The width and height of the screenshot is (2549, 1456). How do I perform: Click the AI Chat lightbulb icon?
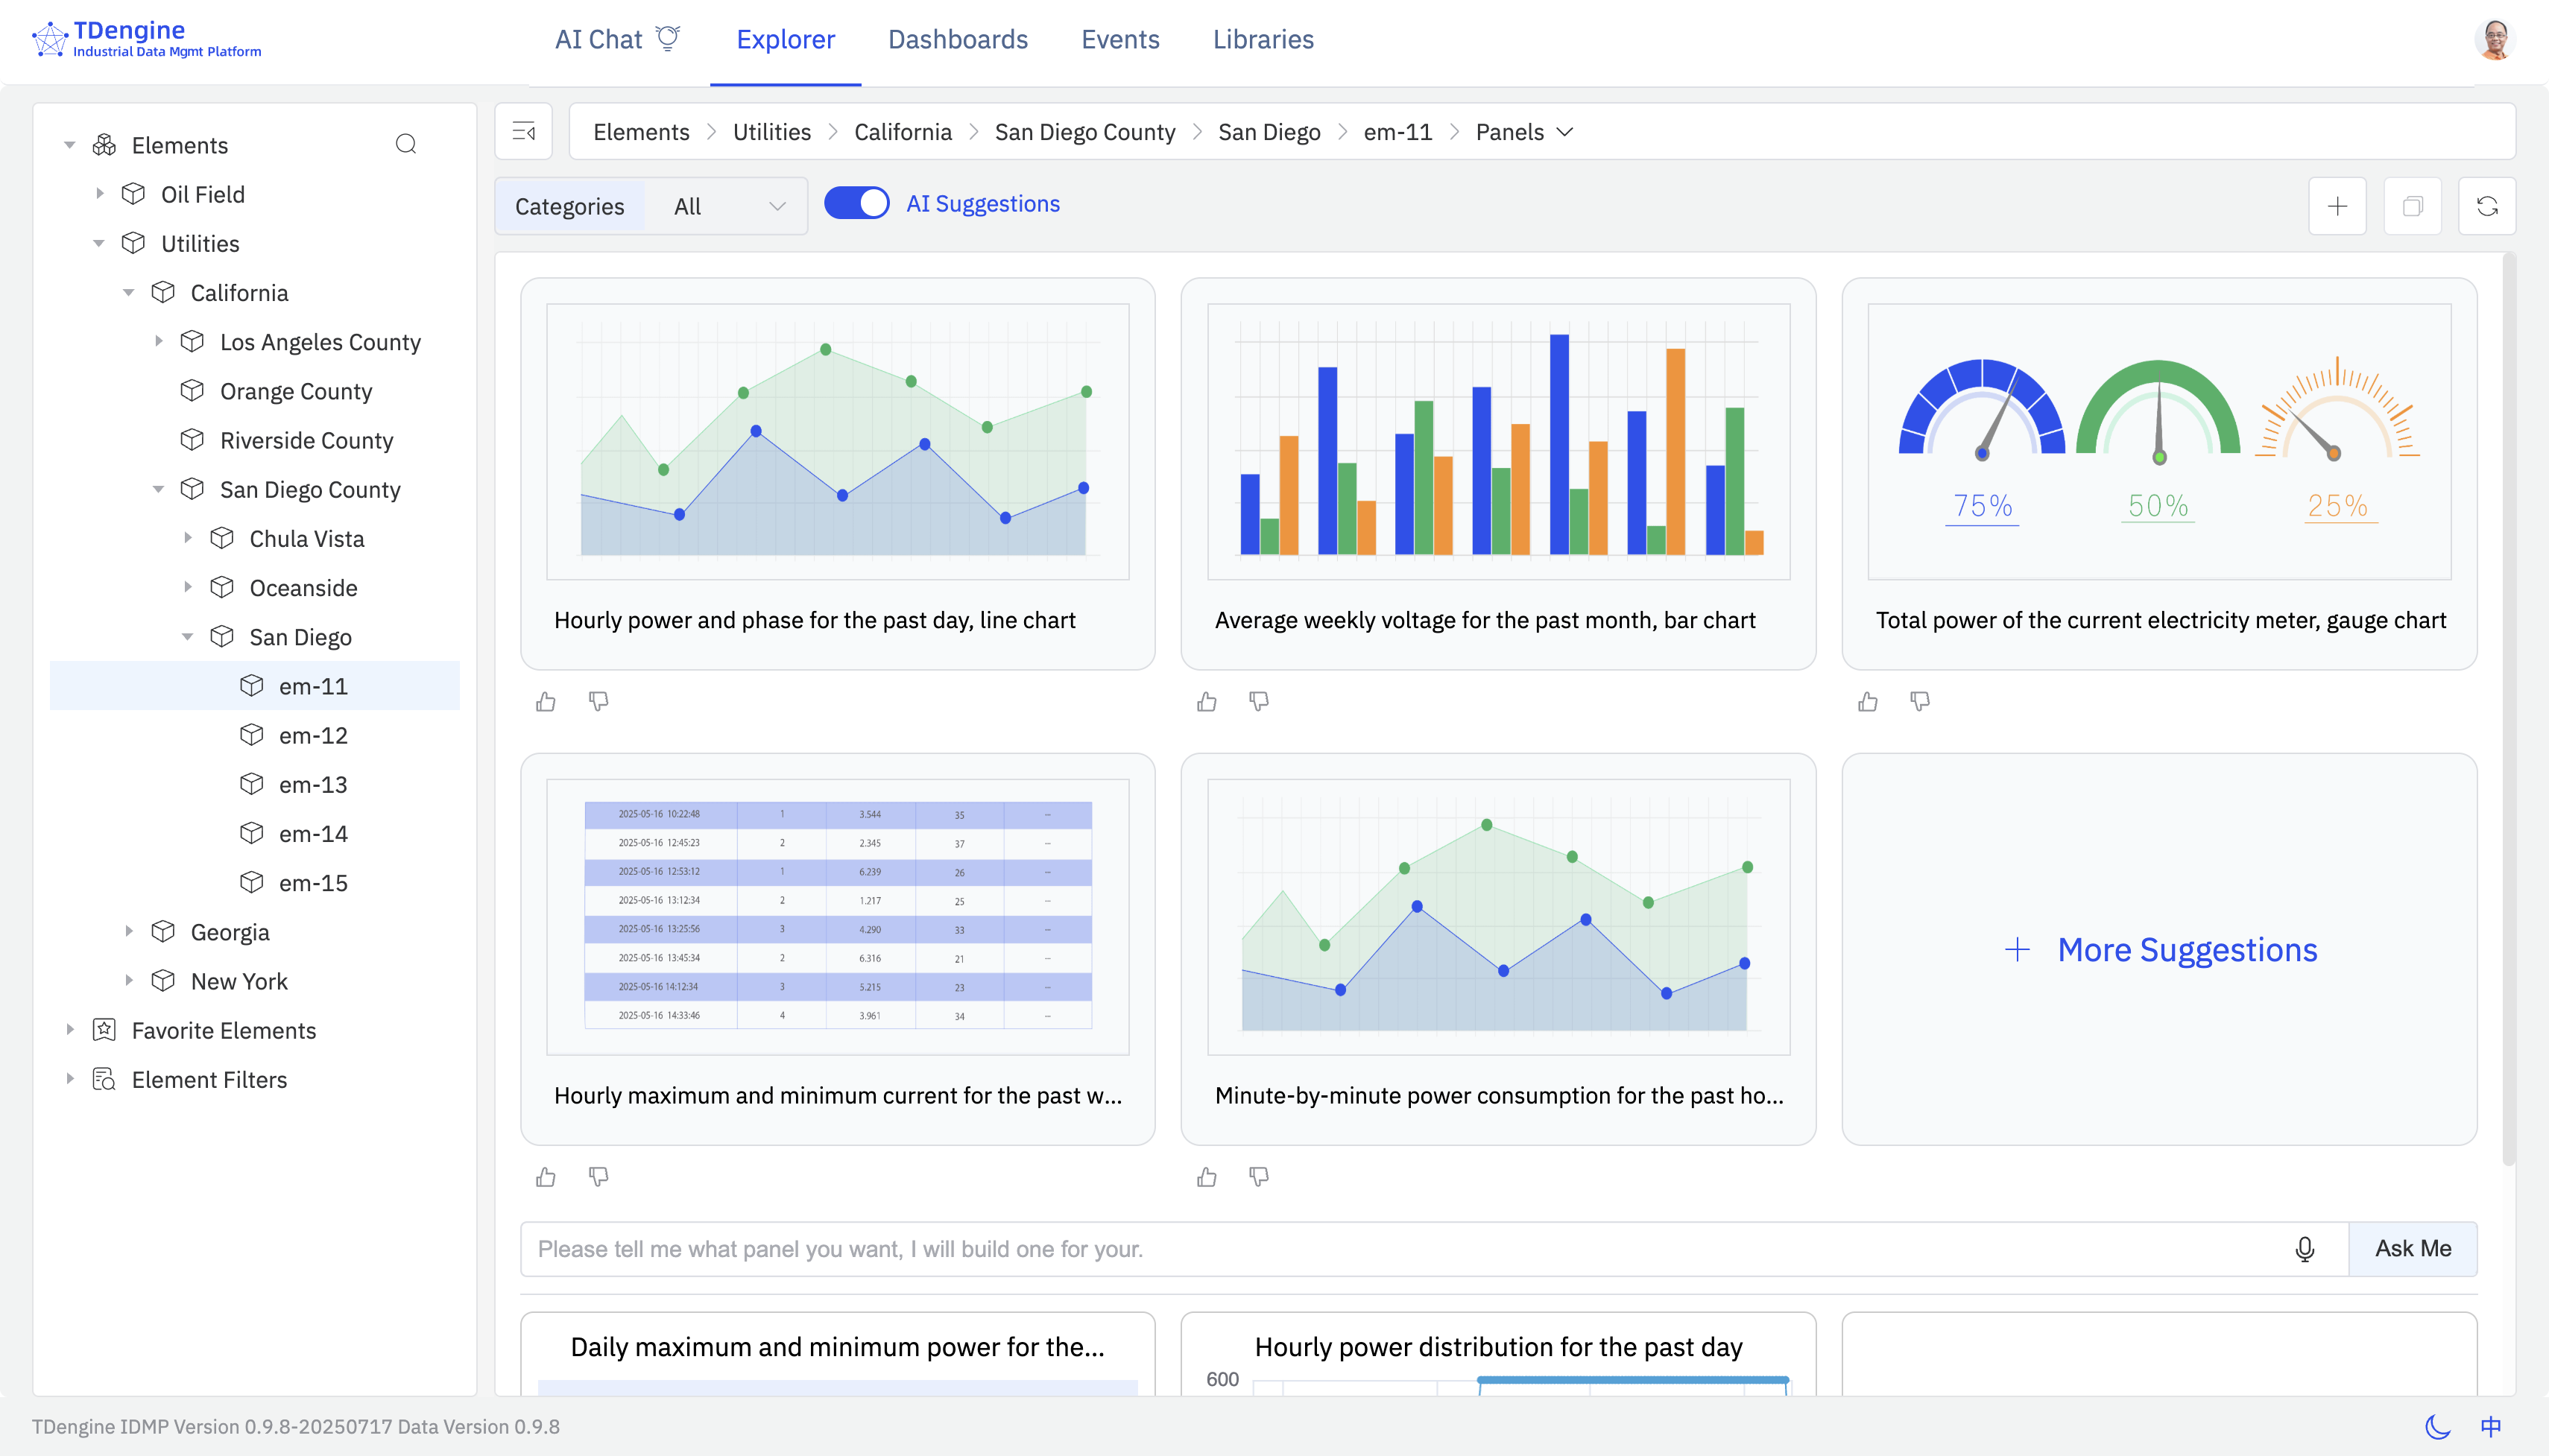click(668, 38)
